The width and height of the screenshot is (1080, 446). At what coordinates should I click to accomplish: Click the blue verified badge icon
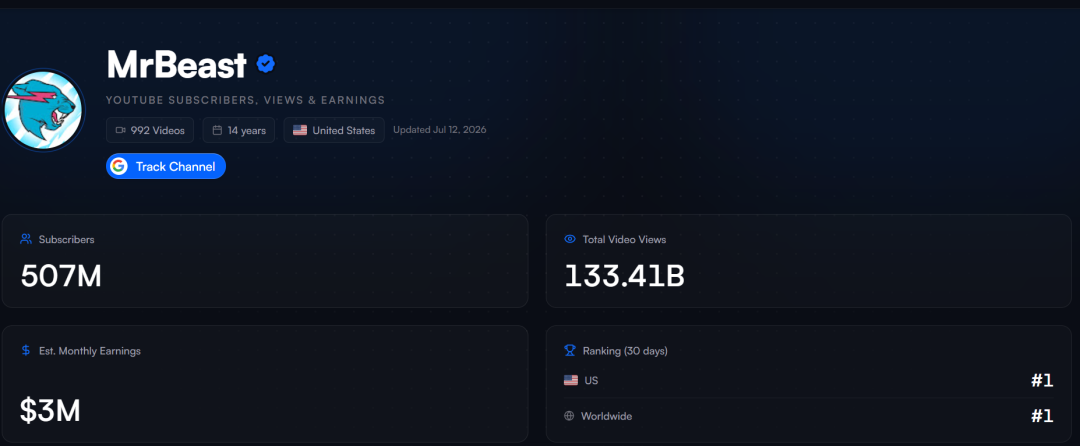(266, 64)
